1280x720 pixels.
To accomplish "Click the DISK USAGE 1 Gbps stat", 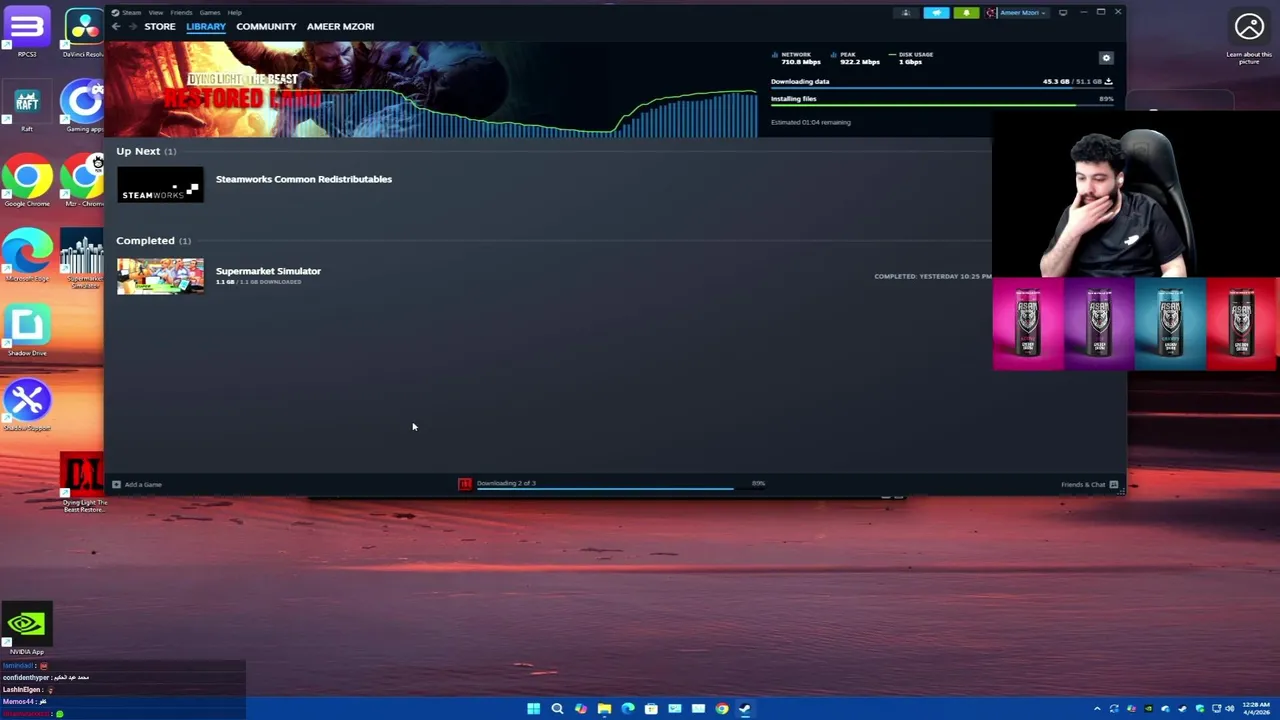I will 912,58.
